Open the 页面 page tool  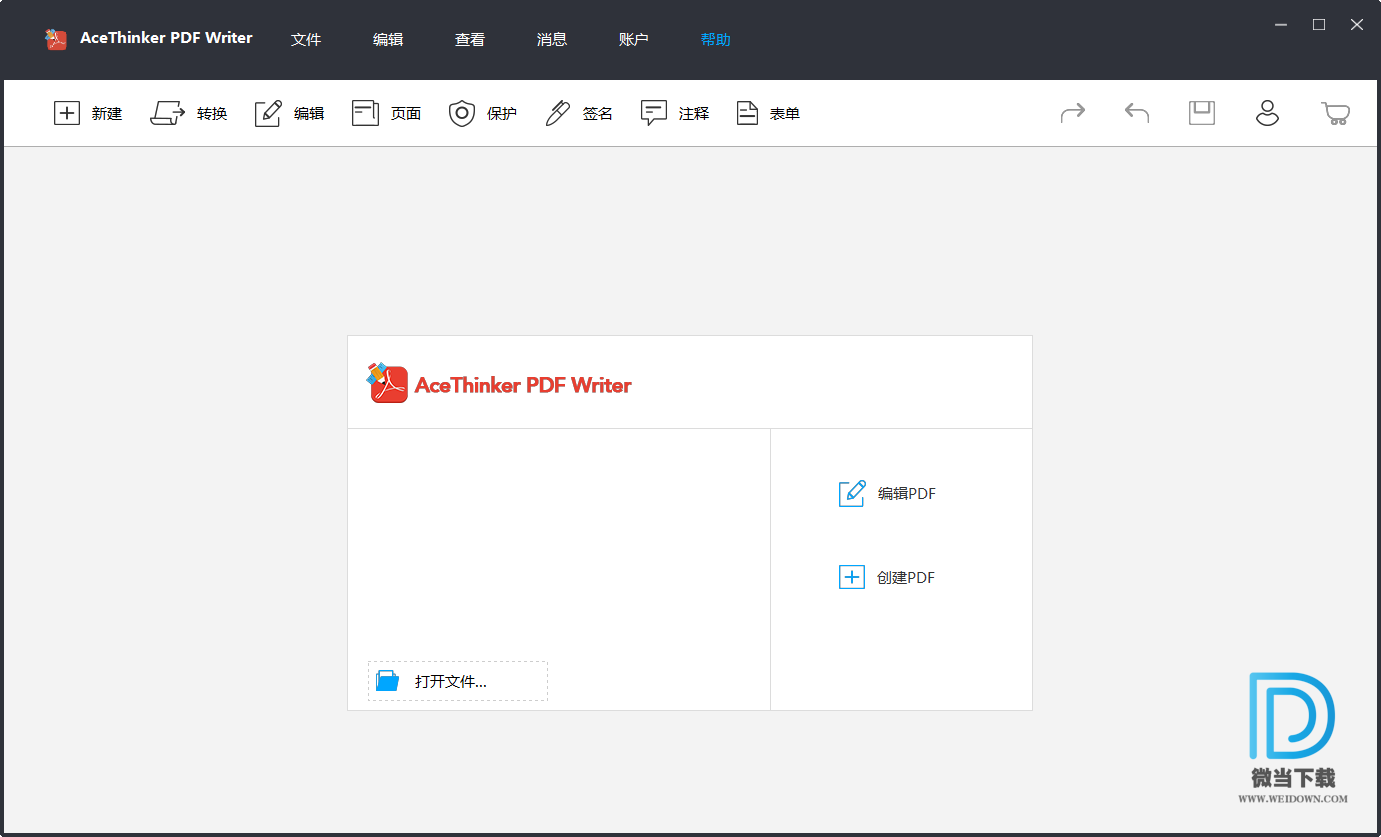click(387, 113)
